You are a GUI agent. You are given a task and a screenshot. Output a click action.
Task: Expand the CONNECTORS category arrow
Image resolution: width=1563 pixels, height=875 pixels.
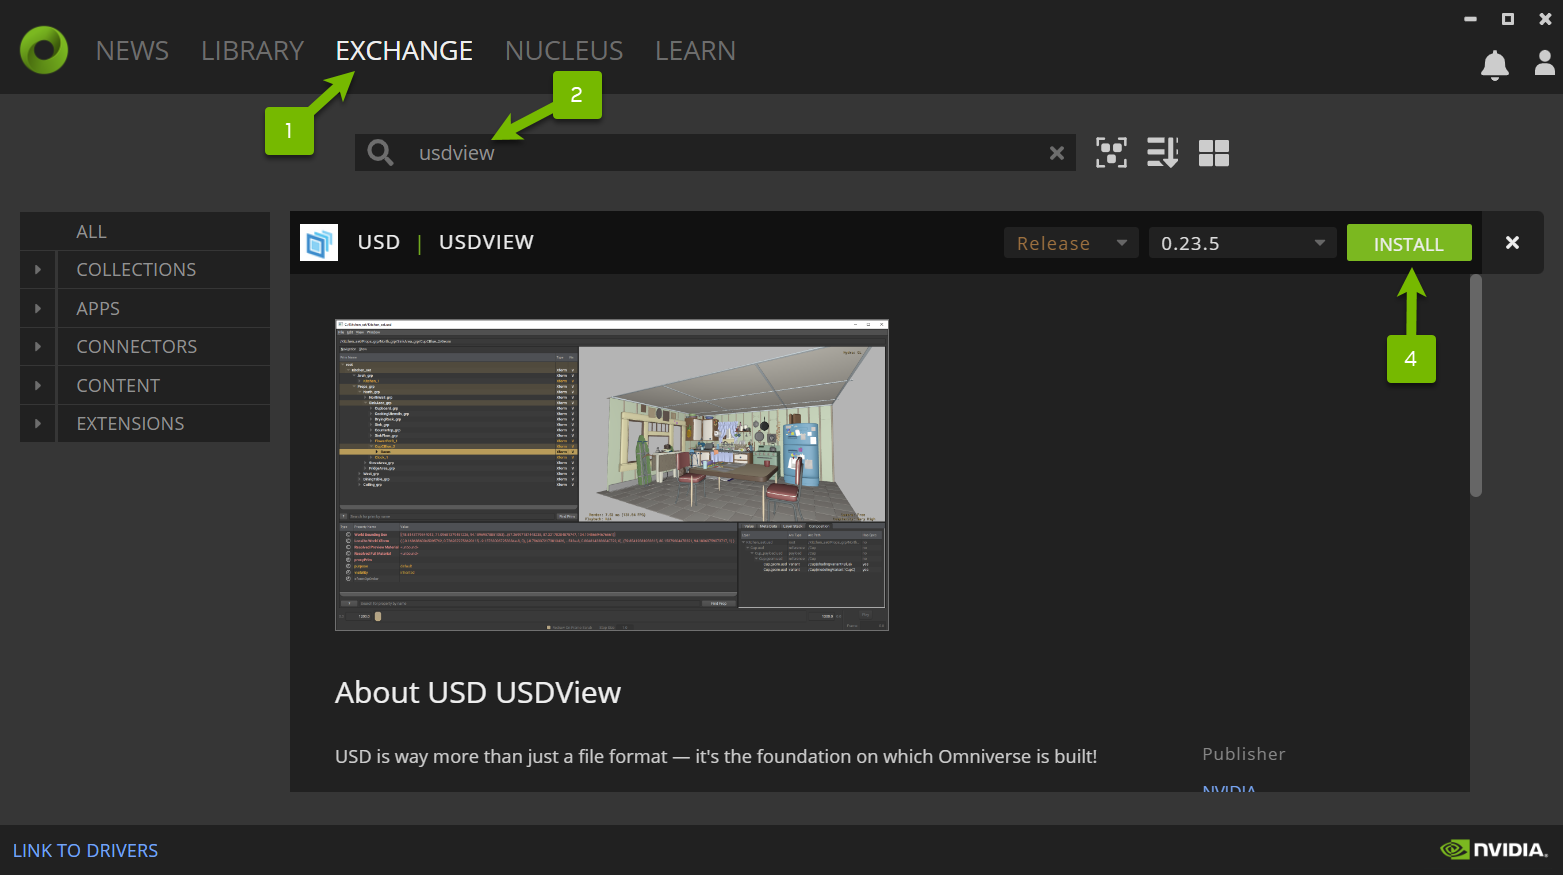point(38,347)
